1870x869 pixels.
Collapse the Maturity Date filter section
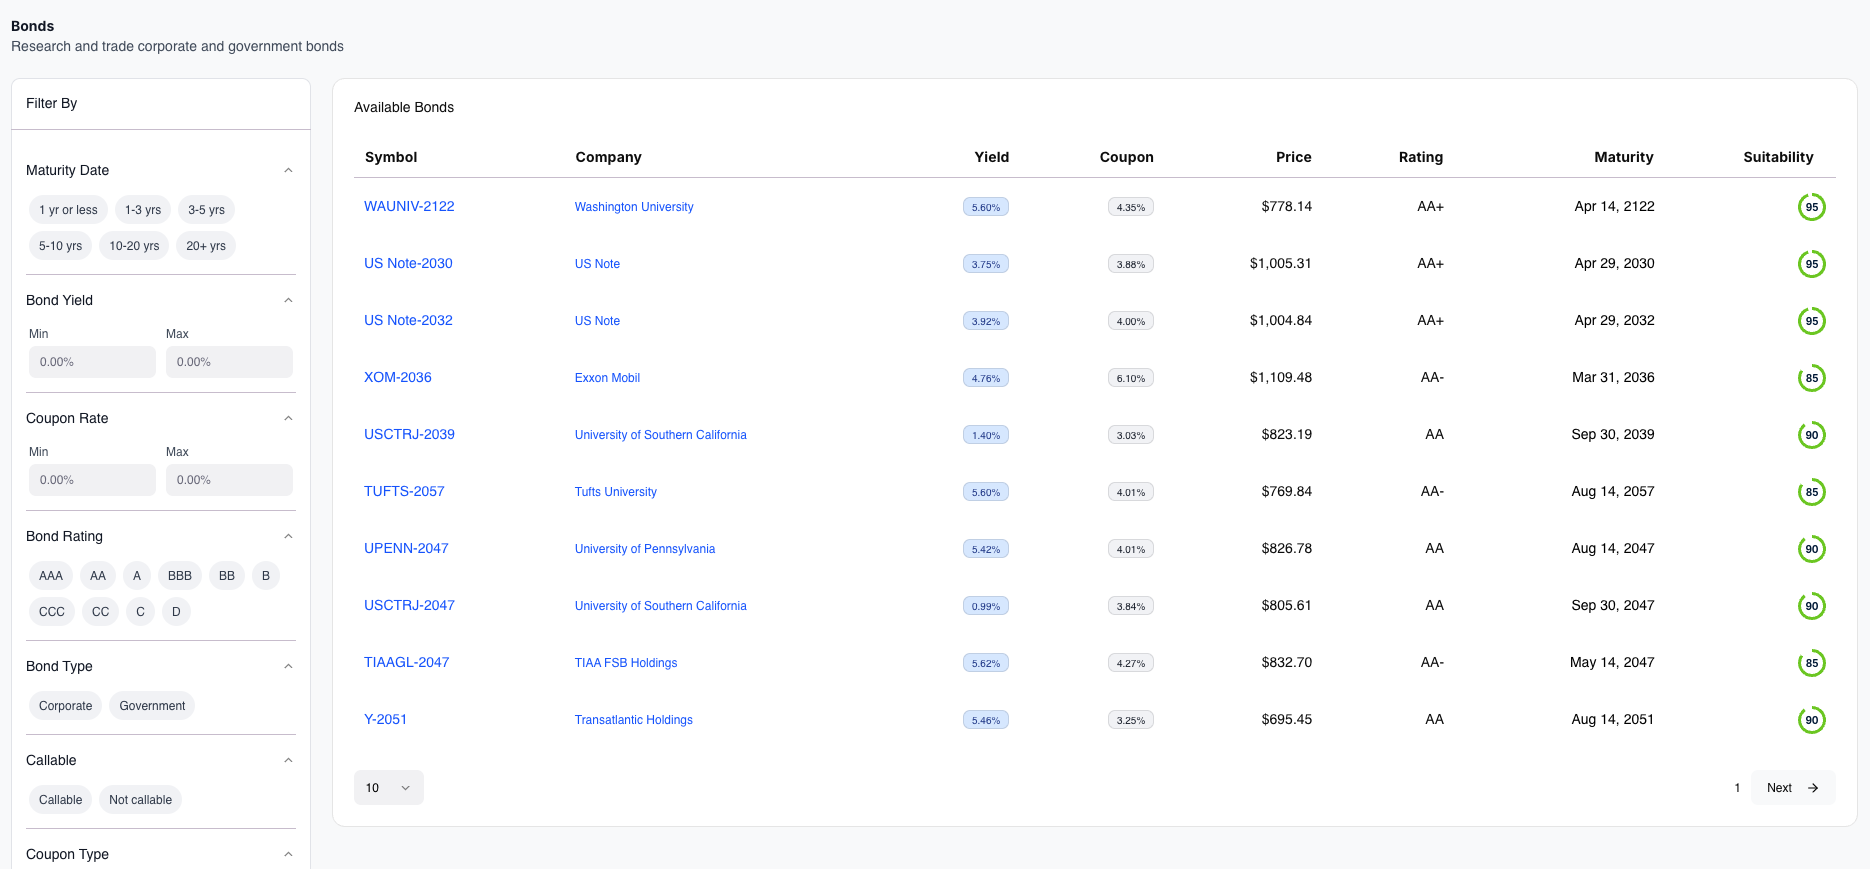(288, 170)
